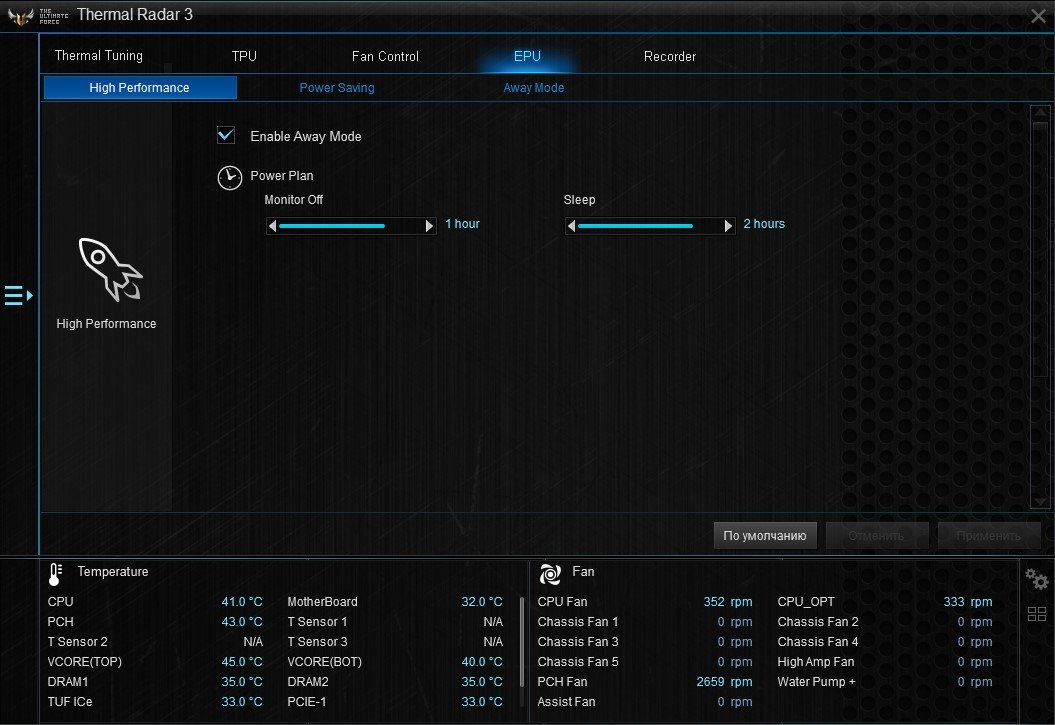1055x725 pixels.
Task: Click the T Sensor 1 label
Action: [317, 622]
